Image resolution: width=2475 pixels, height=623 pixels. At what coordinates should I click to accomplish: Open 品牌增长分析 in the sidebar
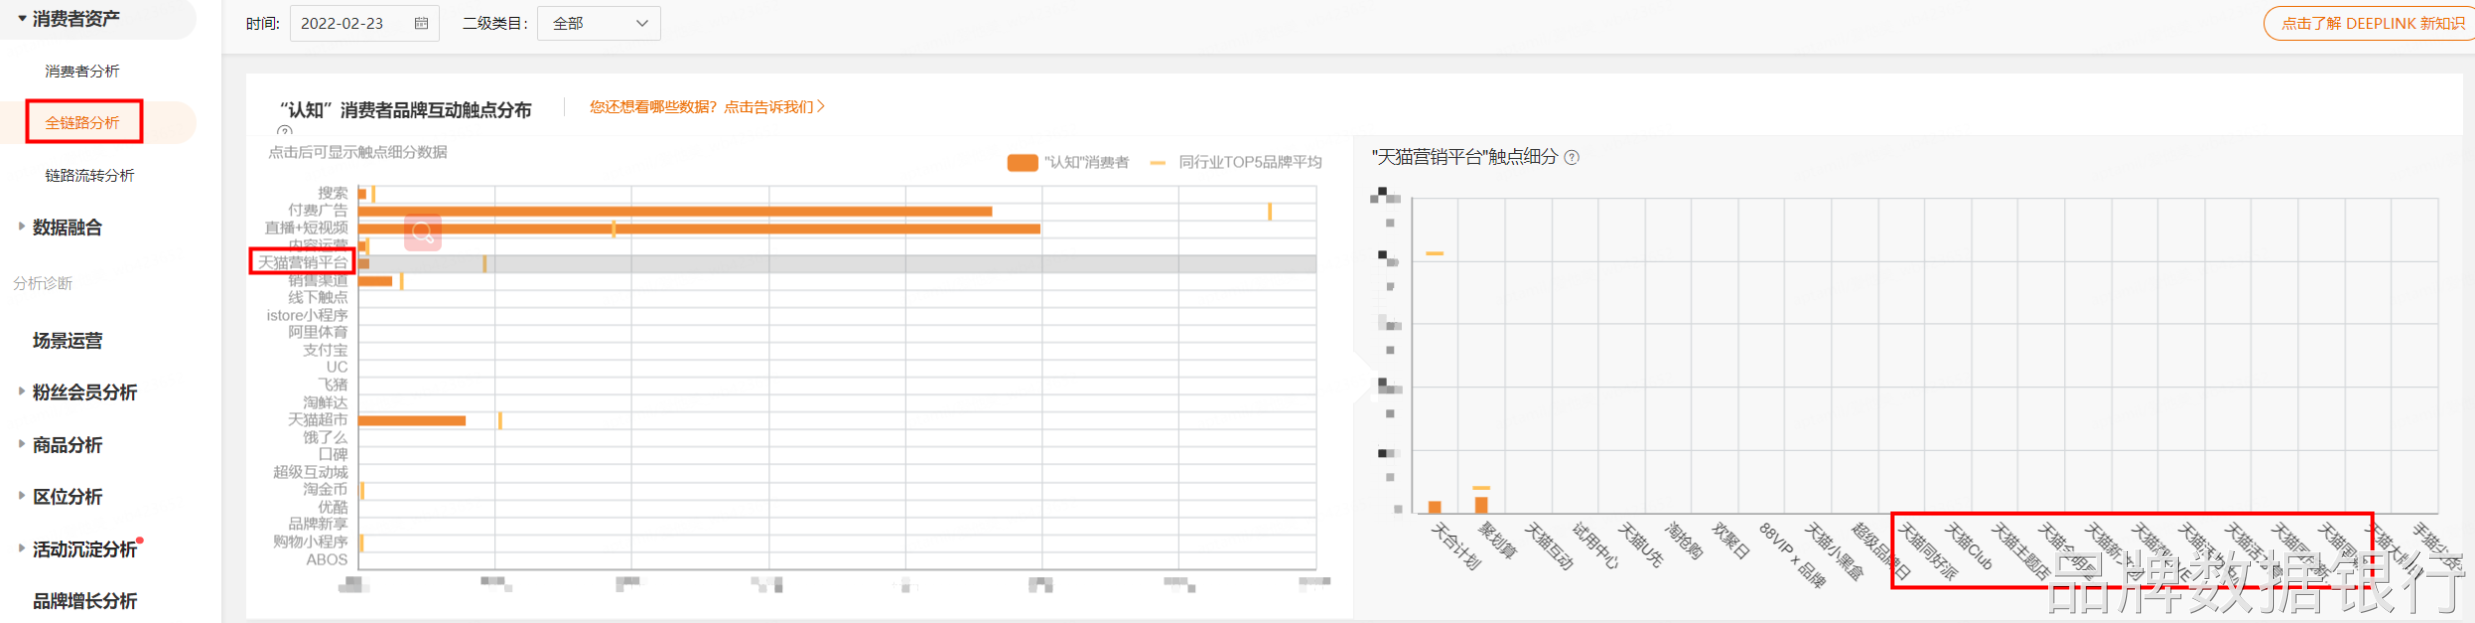pyautogui.click(x=85, y=601)
